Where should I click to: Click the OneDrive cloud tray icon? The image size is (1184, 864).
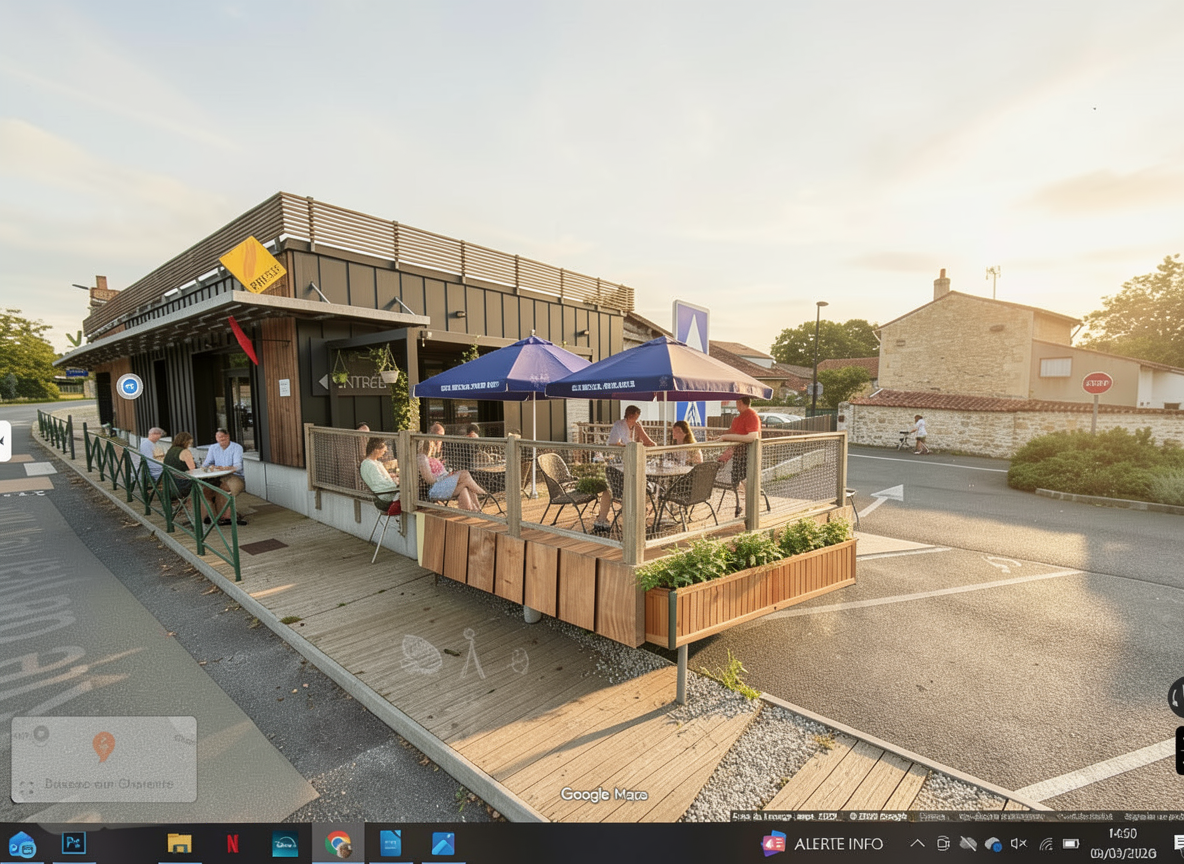[x=993, y=843]
